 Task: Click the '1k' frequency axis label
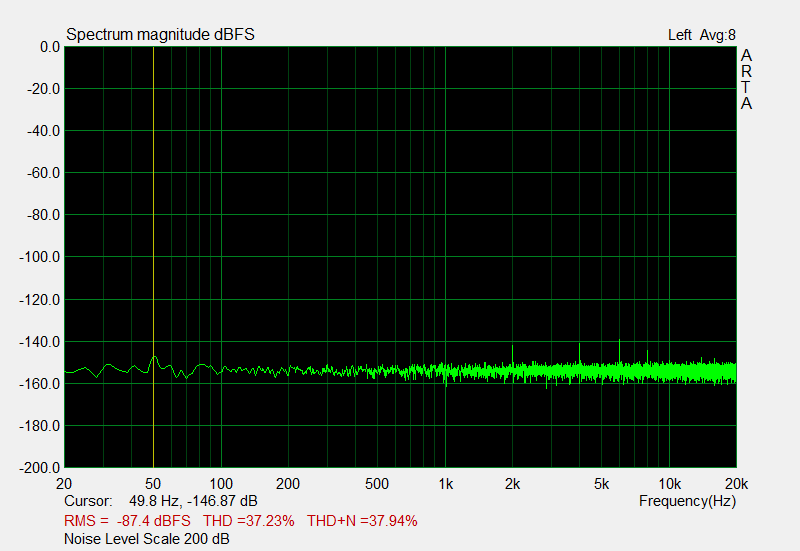(x=445, y=484)
